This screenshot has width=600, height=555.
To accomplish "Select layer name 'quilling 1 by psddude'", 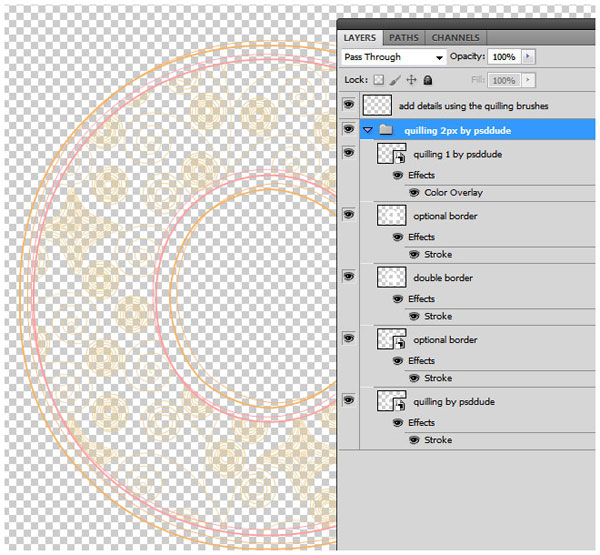I will [458, 155].
